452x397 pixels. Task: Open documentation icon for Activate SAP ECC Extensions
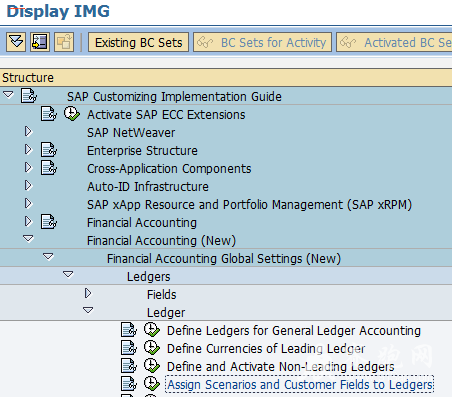click(49, 114)
